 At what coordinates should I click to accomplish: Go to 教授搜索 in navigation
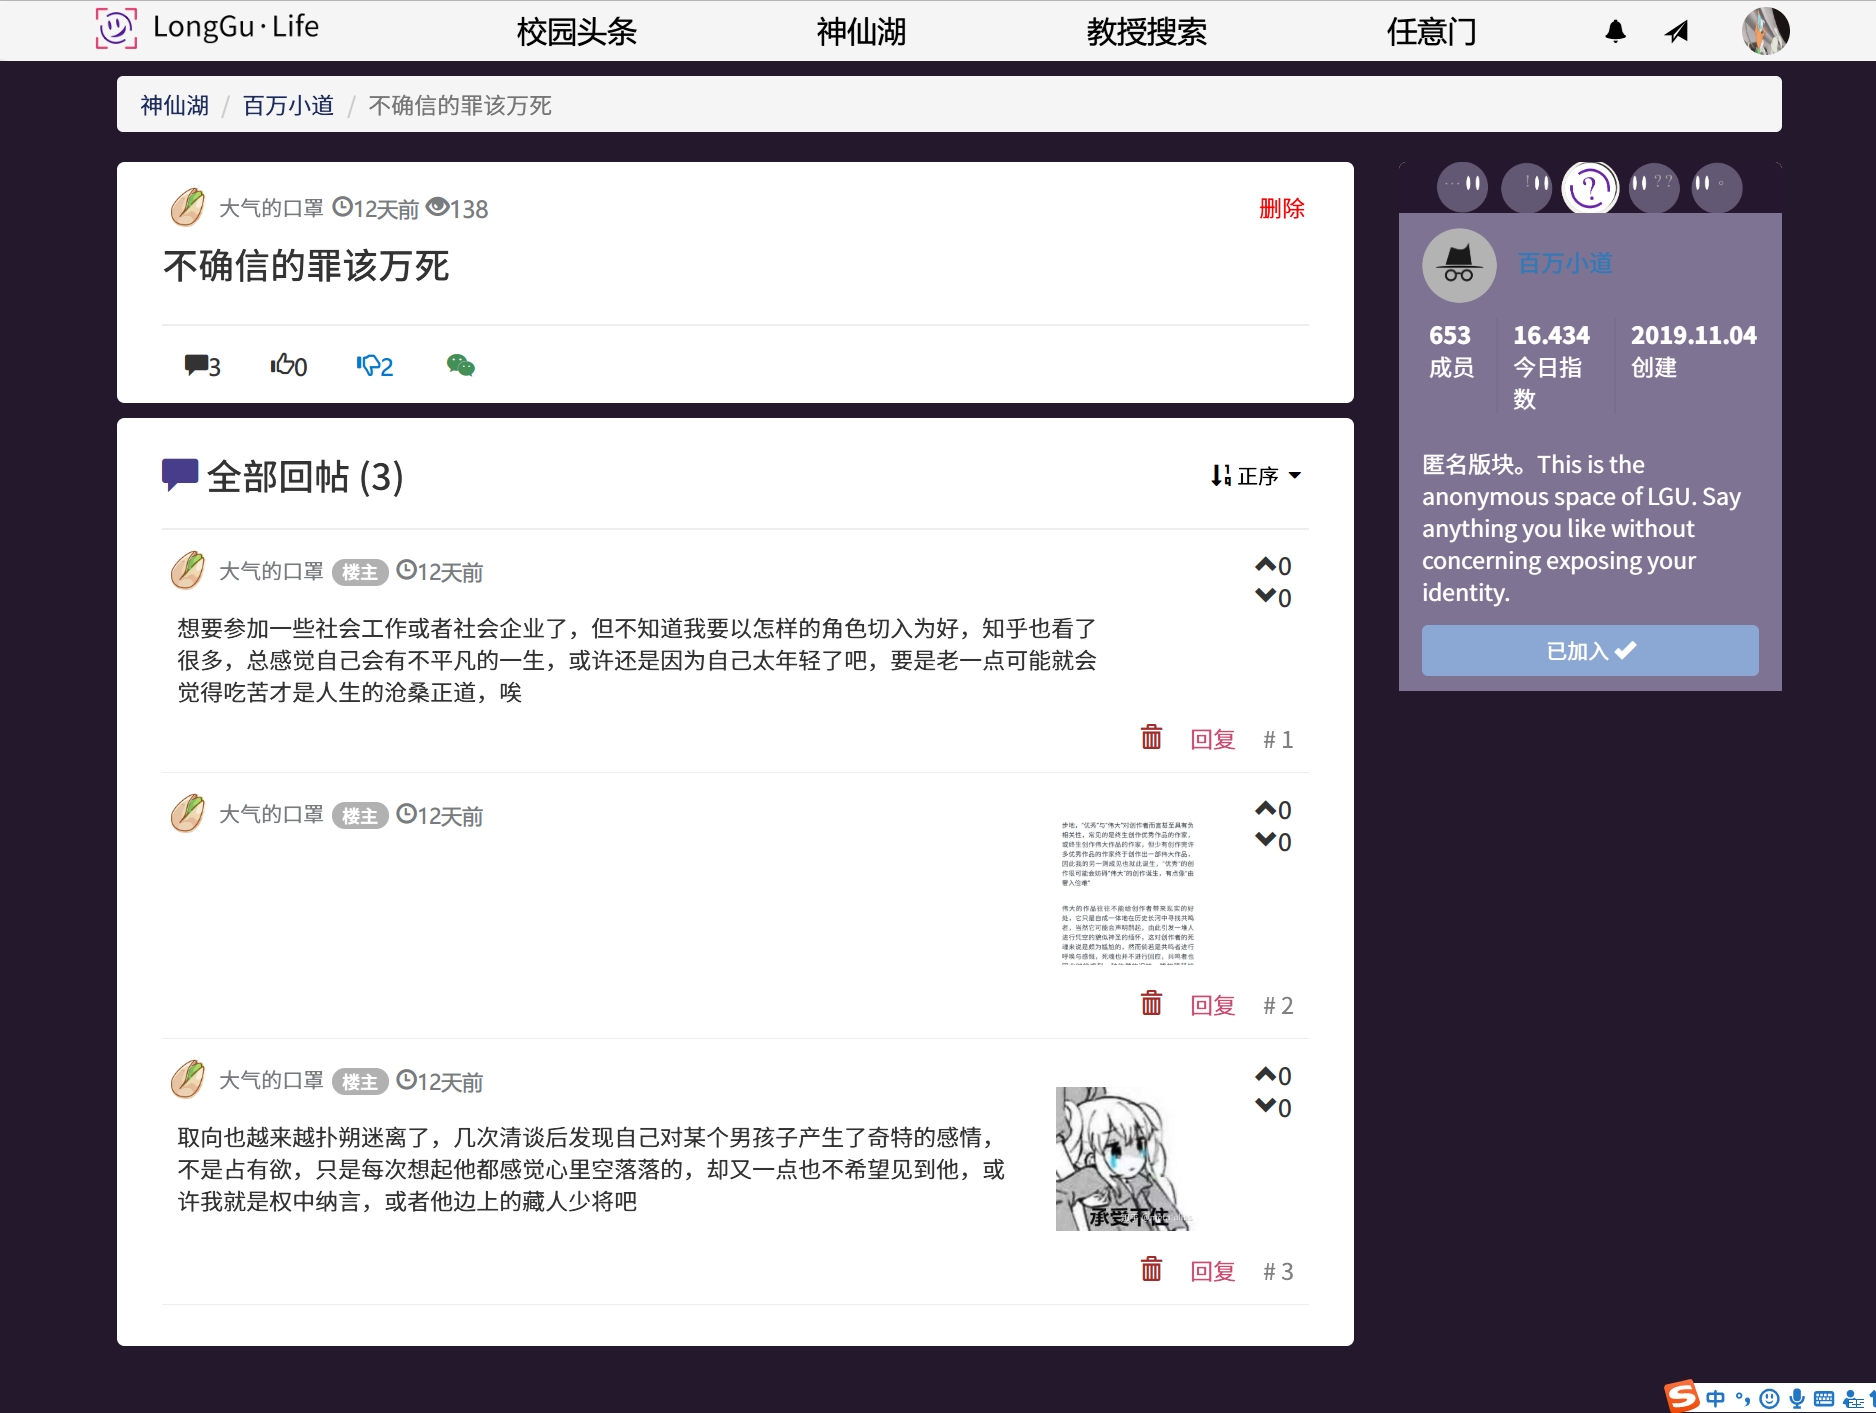click(x=1146, y=32)
